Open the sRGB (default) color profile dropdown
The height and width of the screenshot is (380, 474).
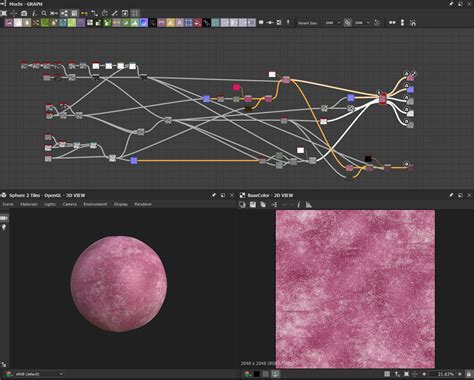(38, 374)
